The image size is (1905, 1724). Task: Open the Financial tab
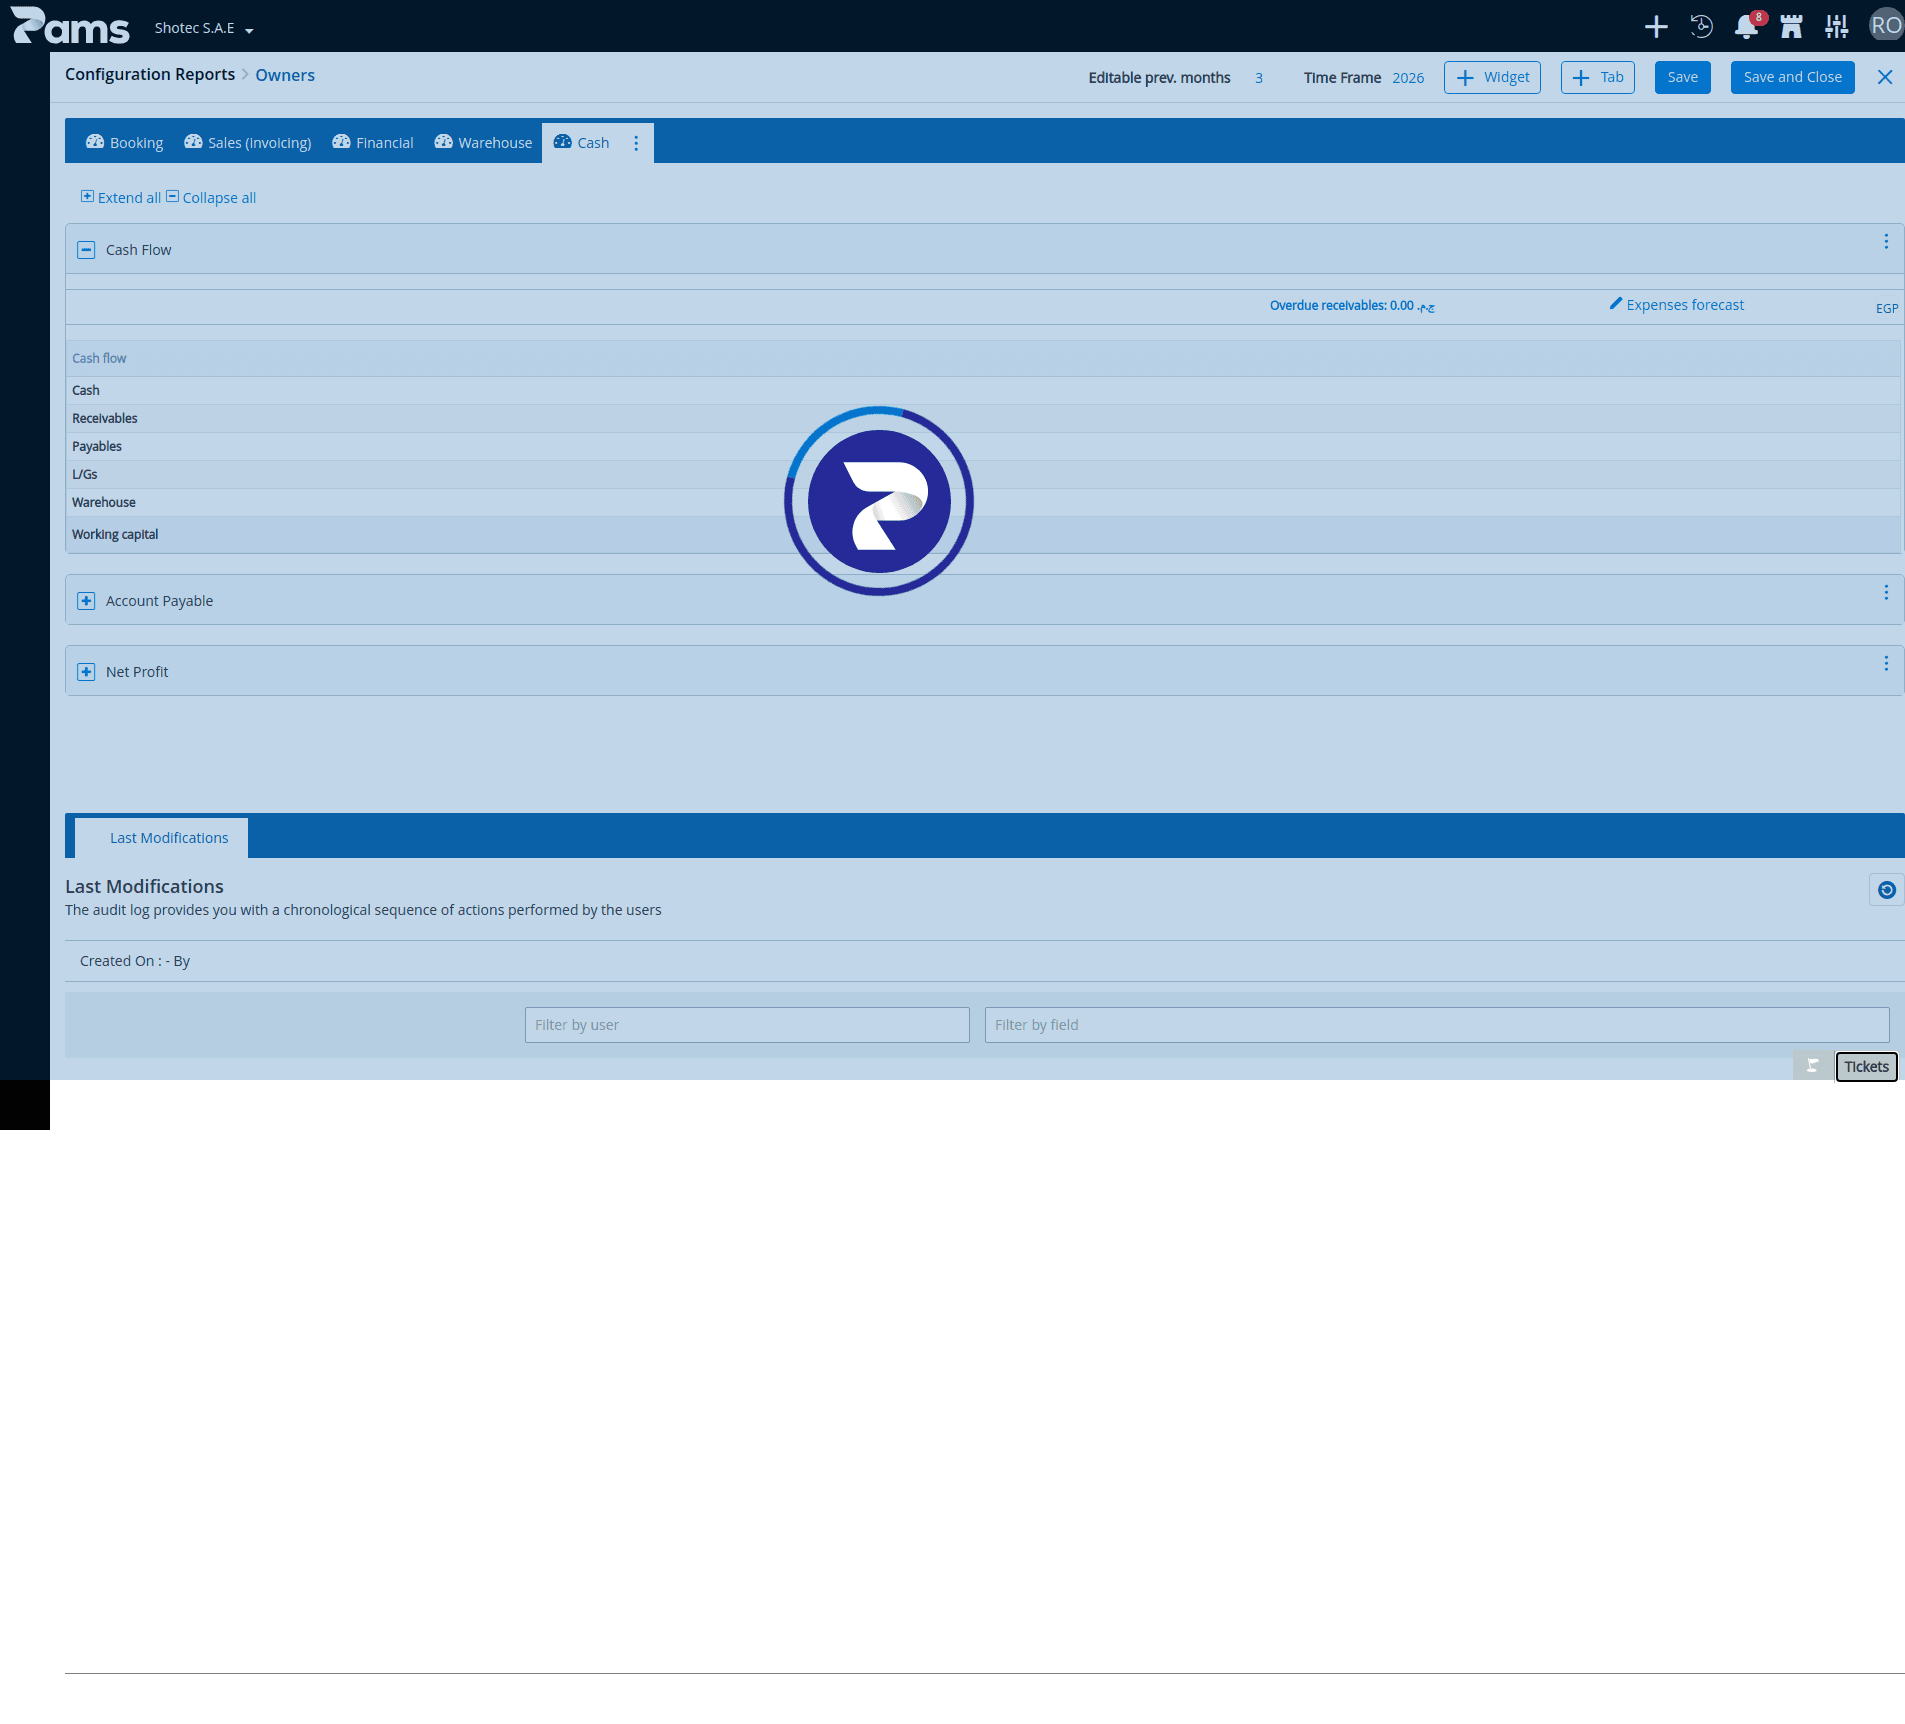coord(373,143)
